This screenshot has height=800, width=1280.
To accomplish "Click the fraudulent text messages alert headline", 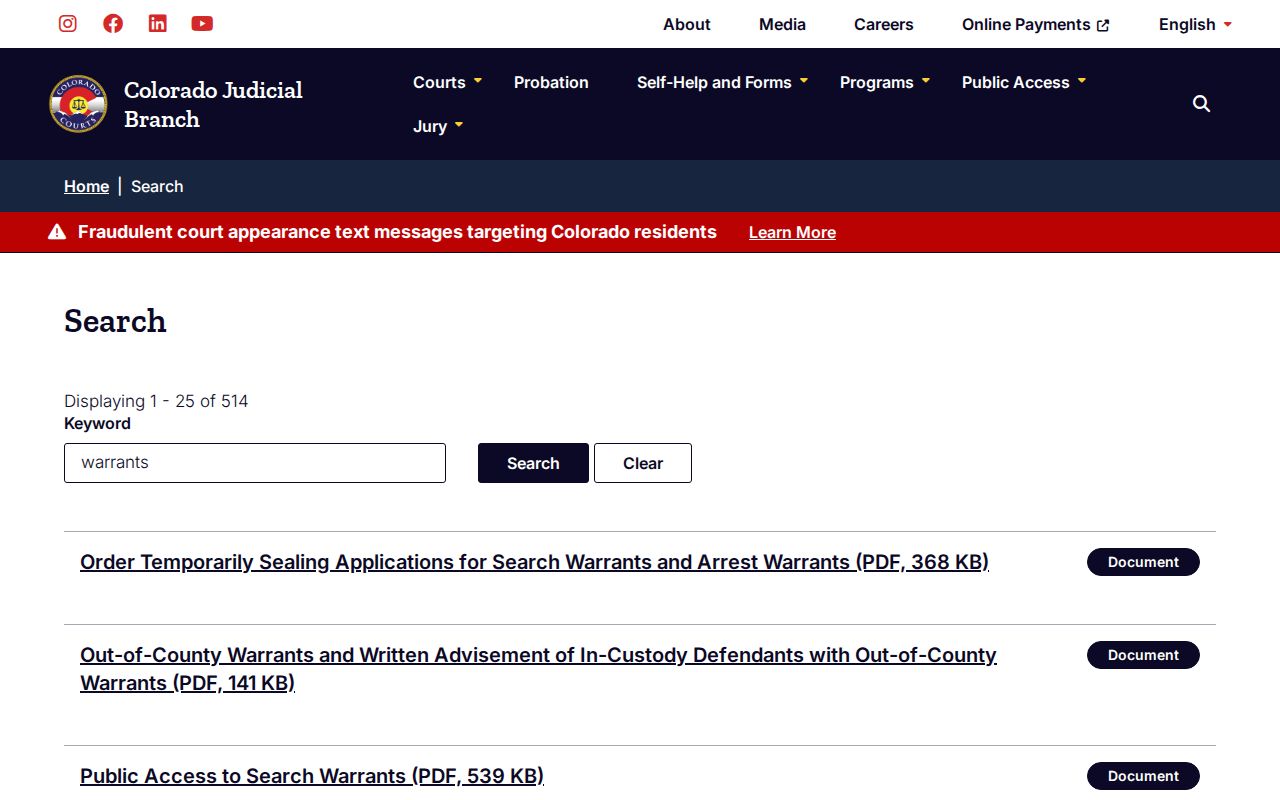I will (x=397, y=232).
